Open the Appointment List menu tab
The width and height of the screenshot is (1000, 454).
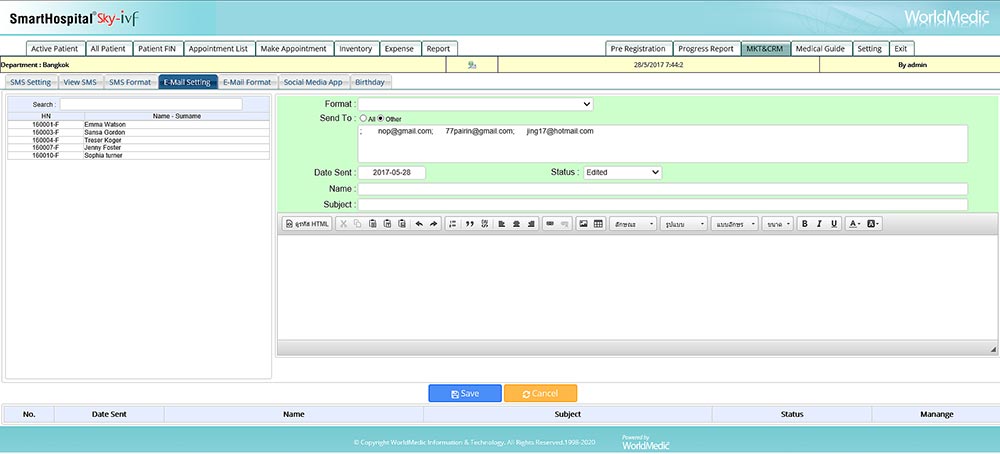(219, 48)
